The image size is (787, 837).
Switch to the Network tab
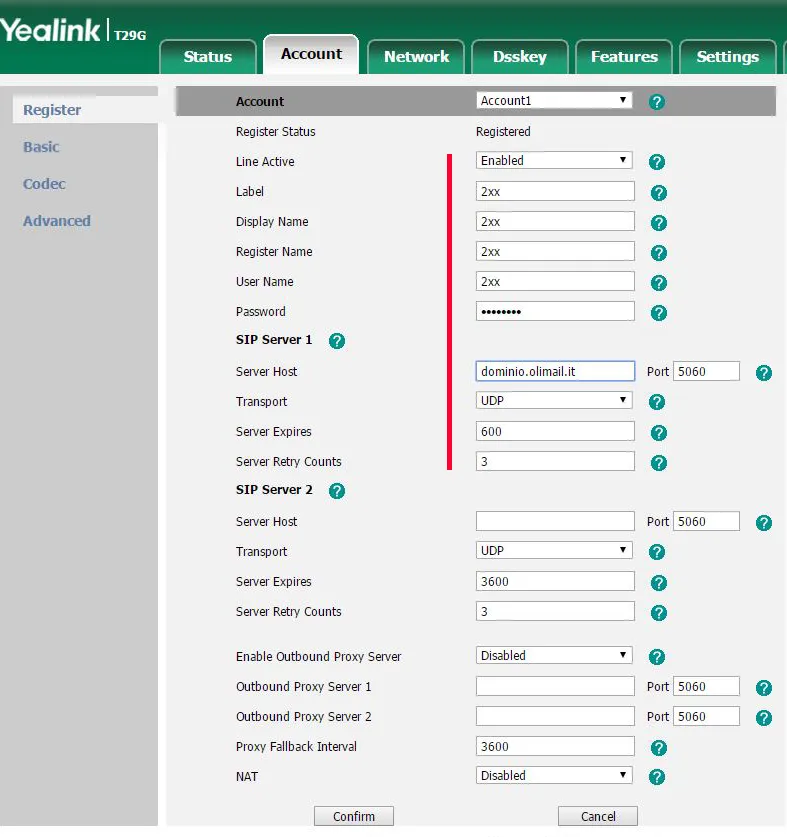pyautogui.click(x=416, y=57)
